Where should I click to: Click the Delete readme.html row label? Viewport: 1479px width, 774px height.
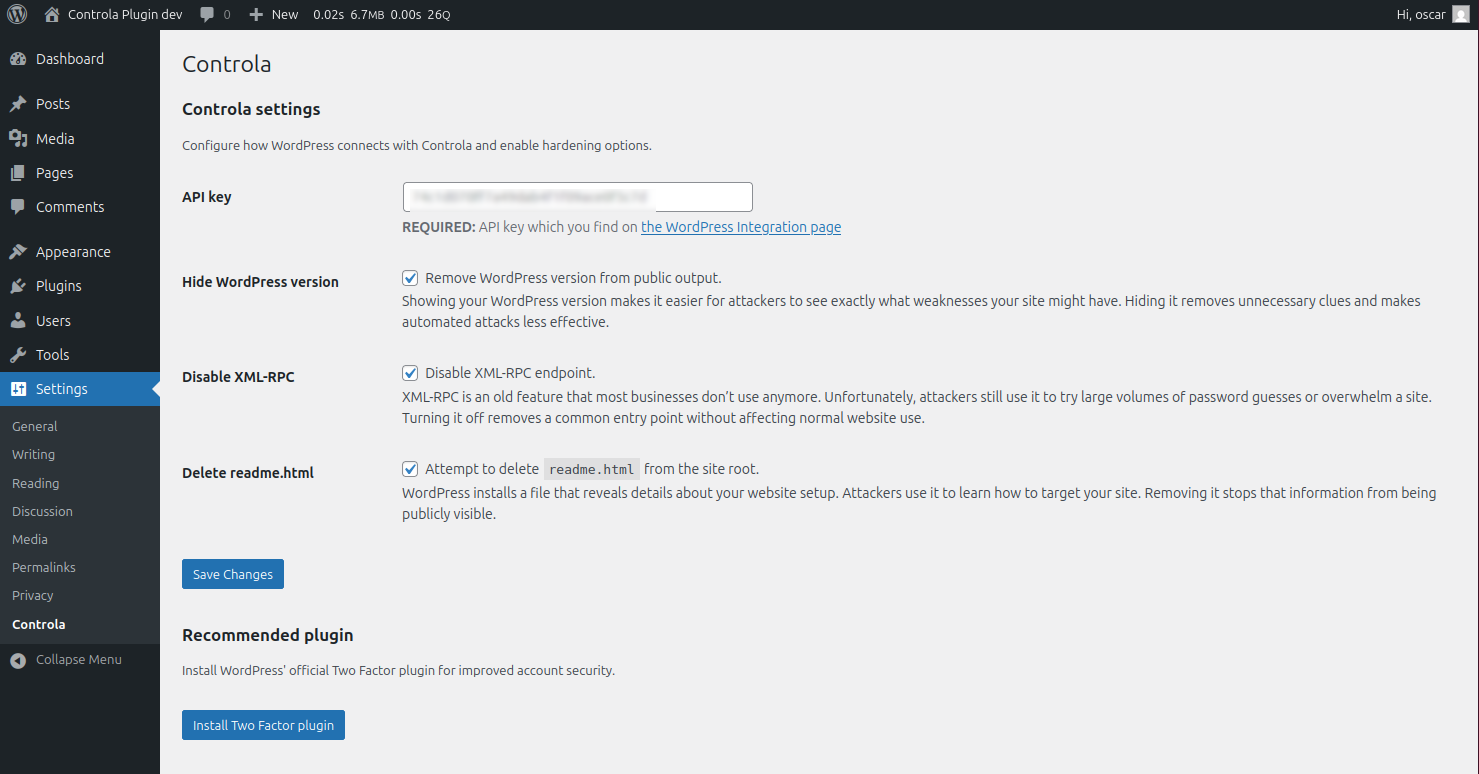coord(248,473)
